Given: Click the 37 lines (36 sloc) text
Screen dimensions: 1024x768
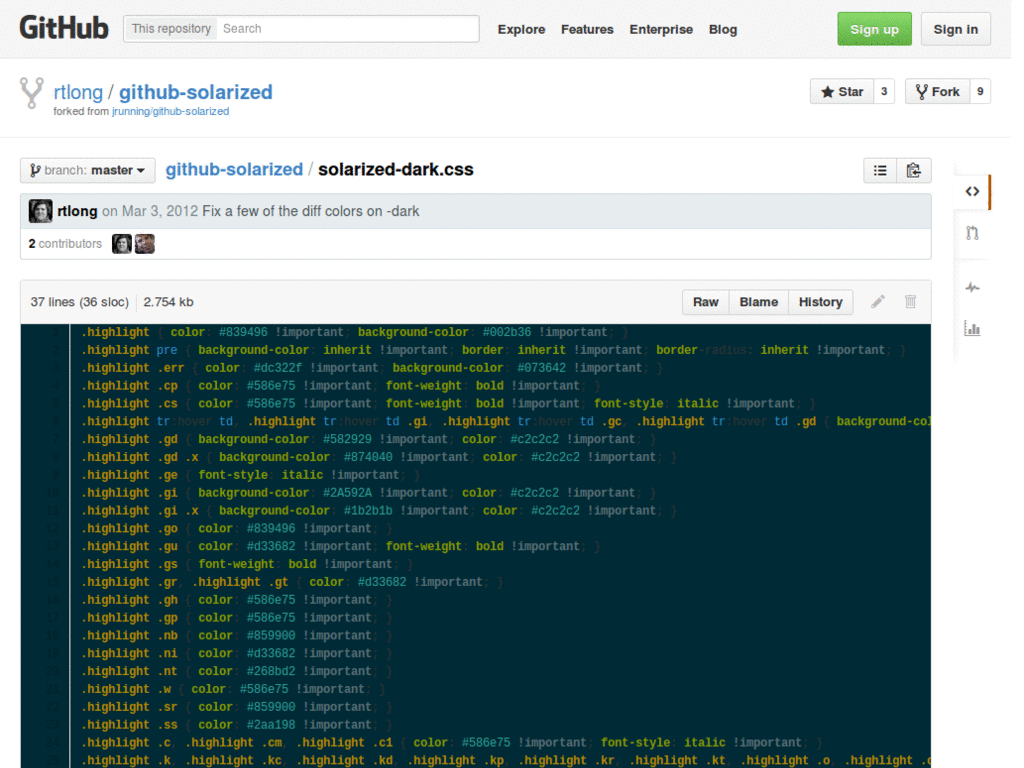Looking at the screenshot, I should point(80,302).
